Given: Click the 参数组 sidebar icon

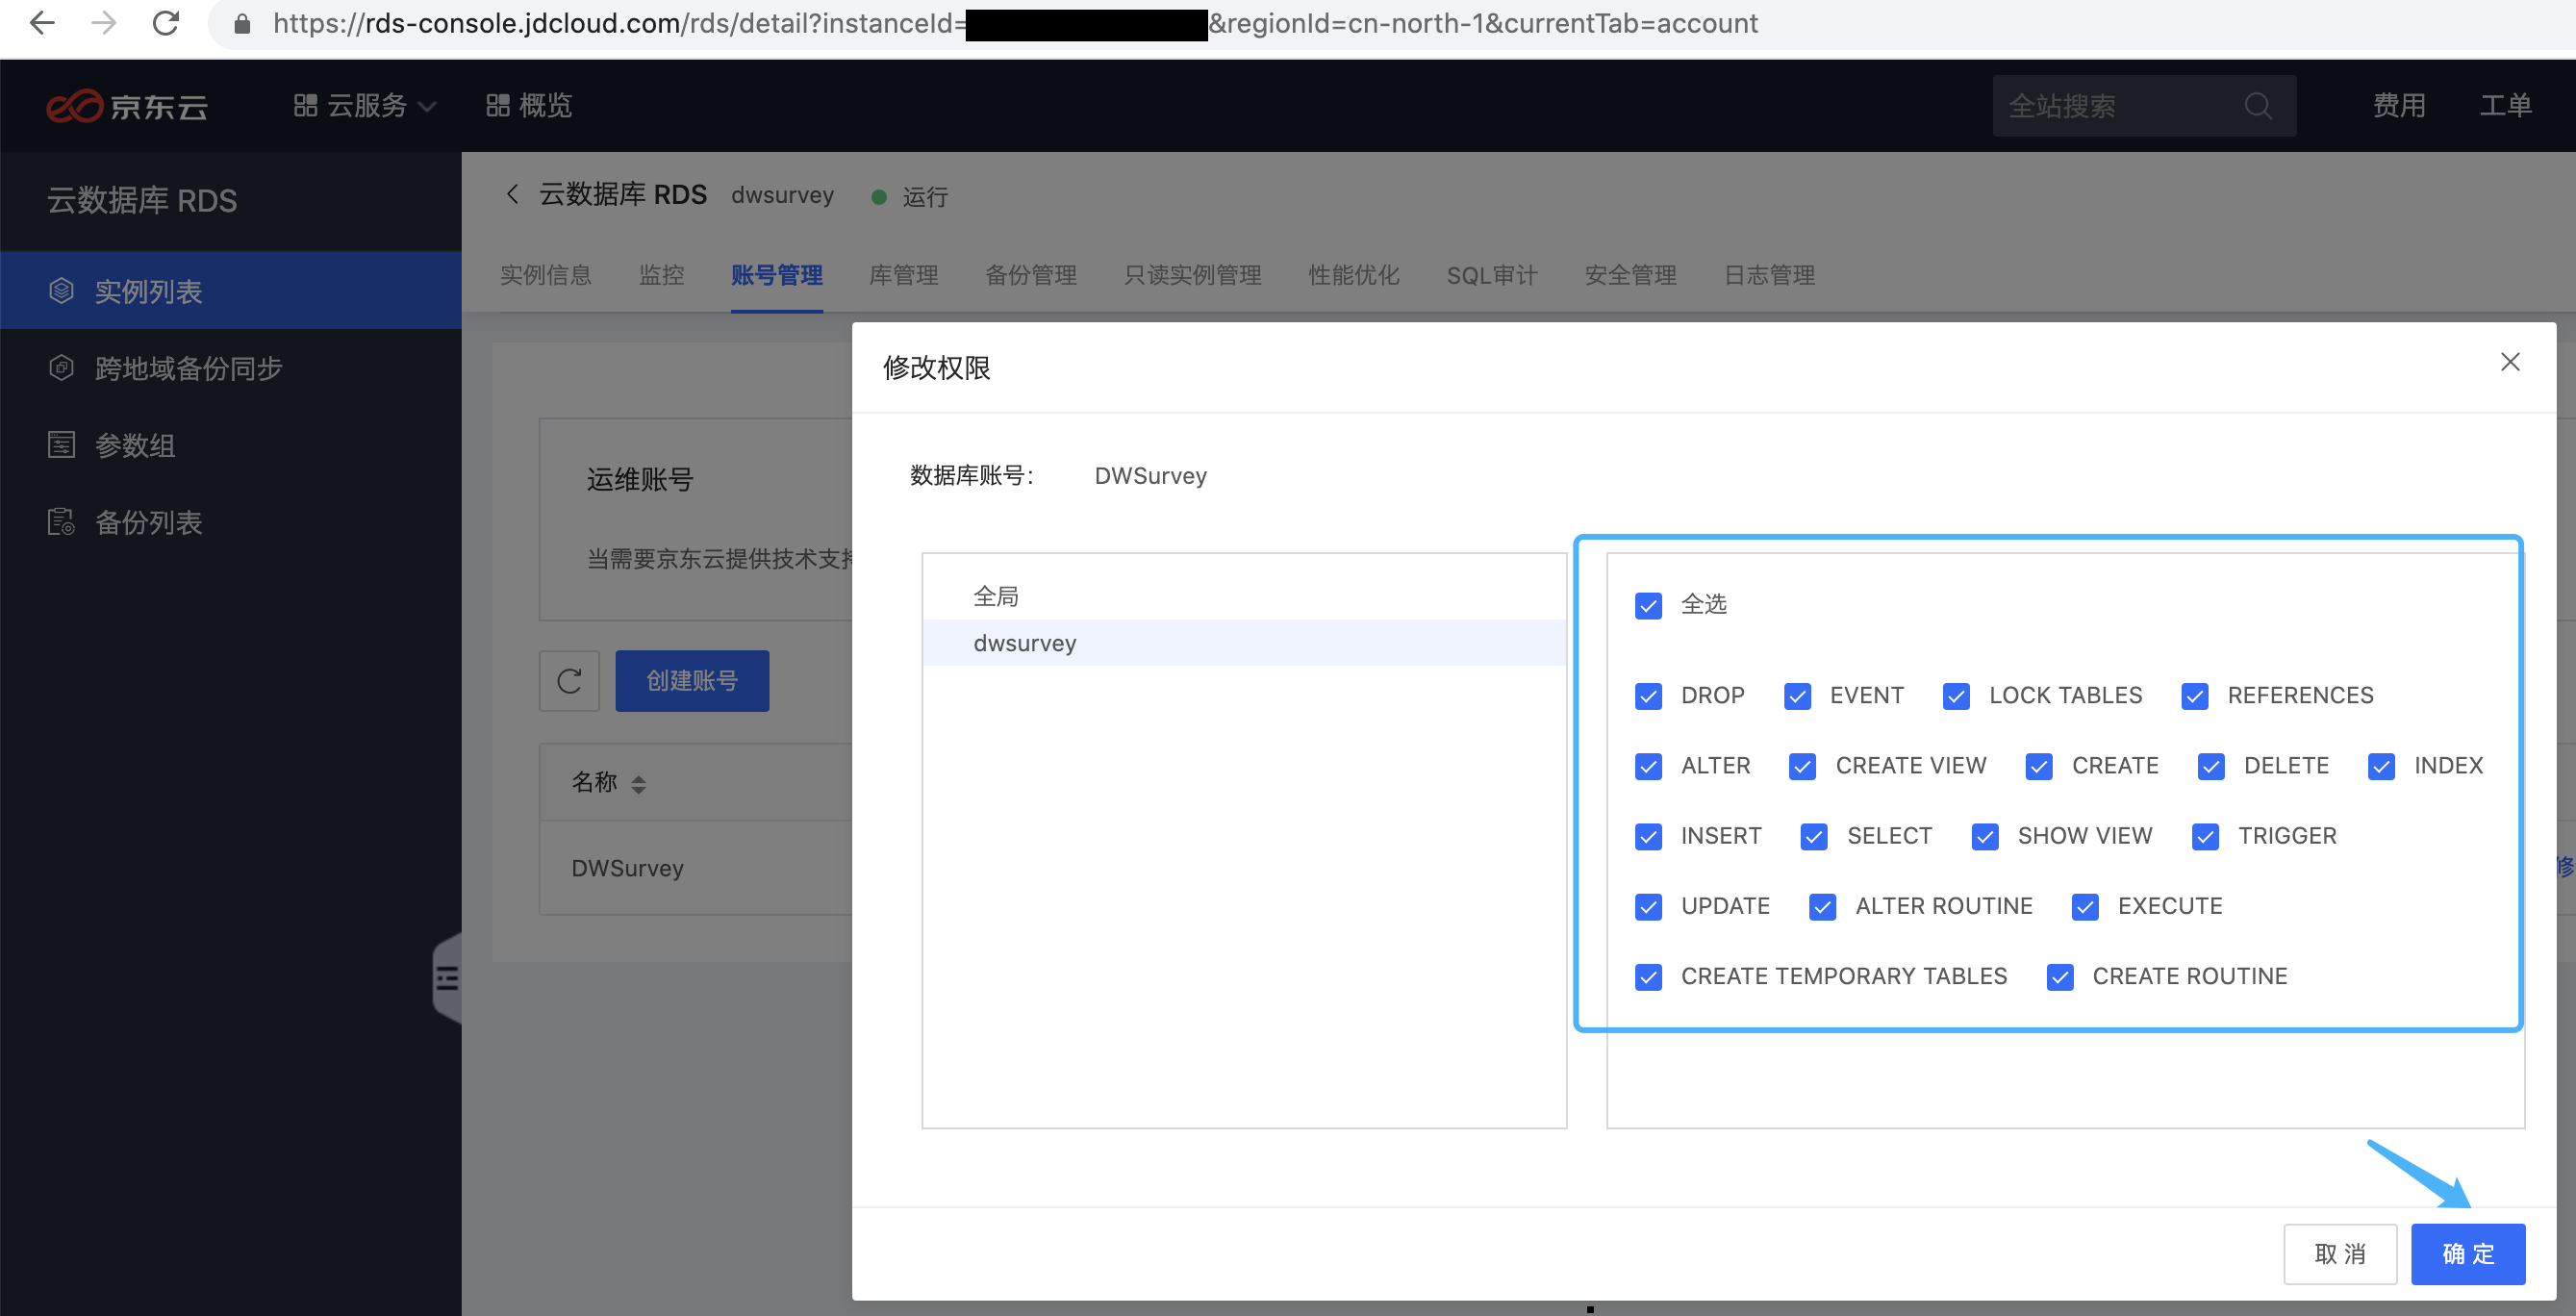Looking at the screenshot, I should point(61,445).
